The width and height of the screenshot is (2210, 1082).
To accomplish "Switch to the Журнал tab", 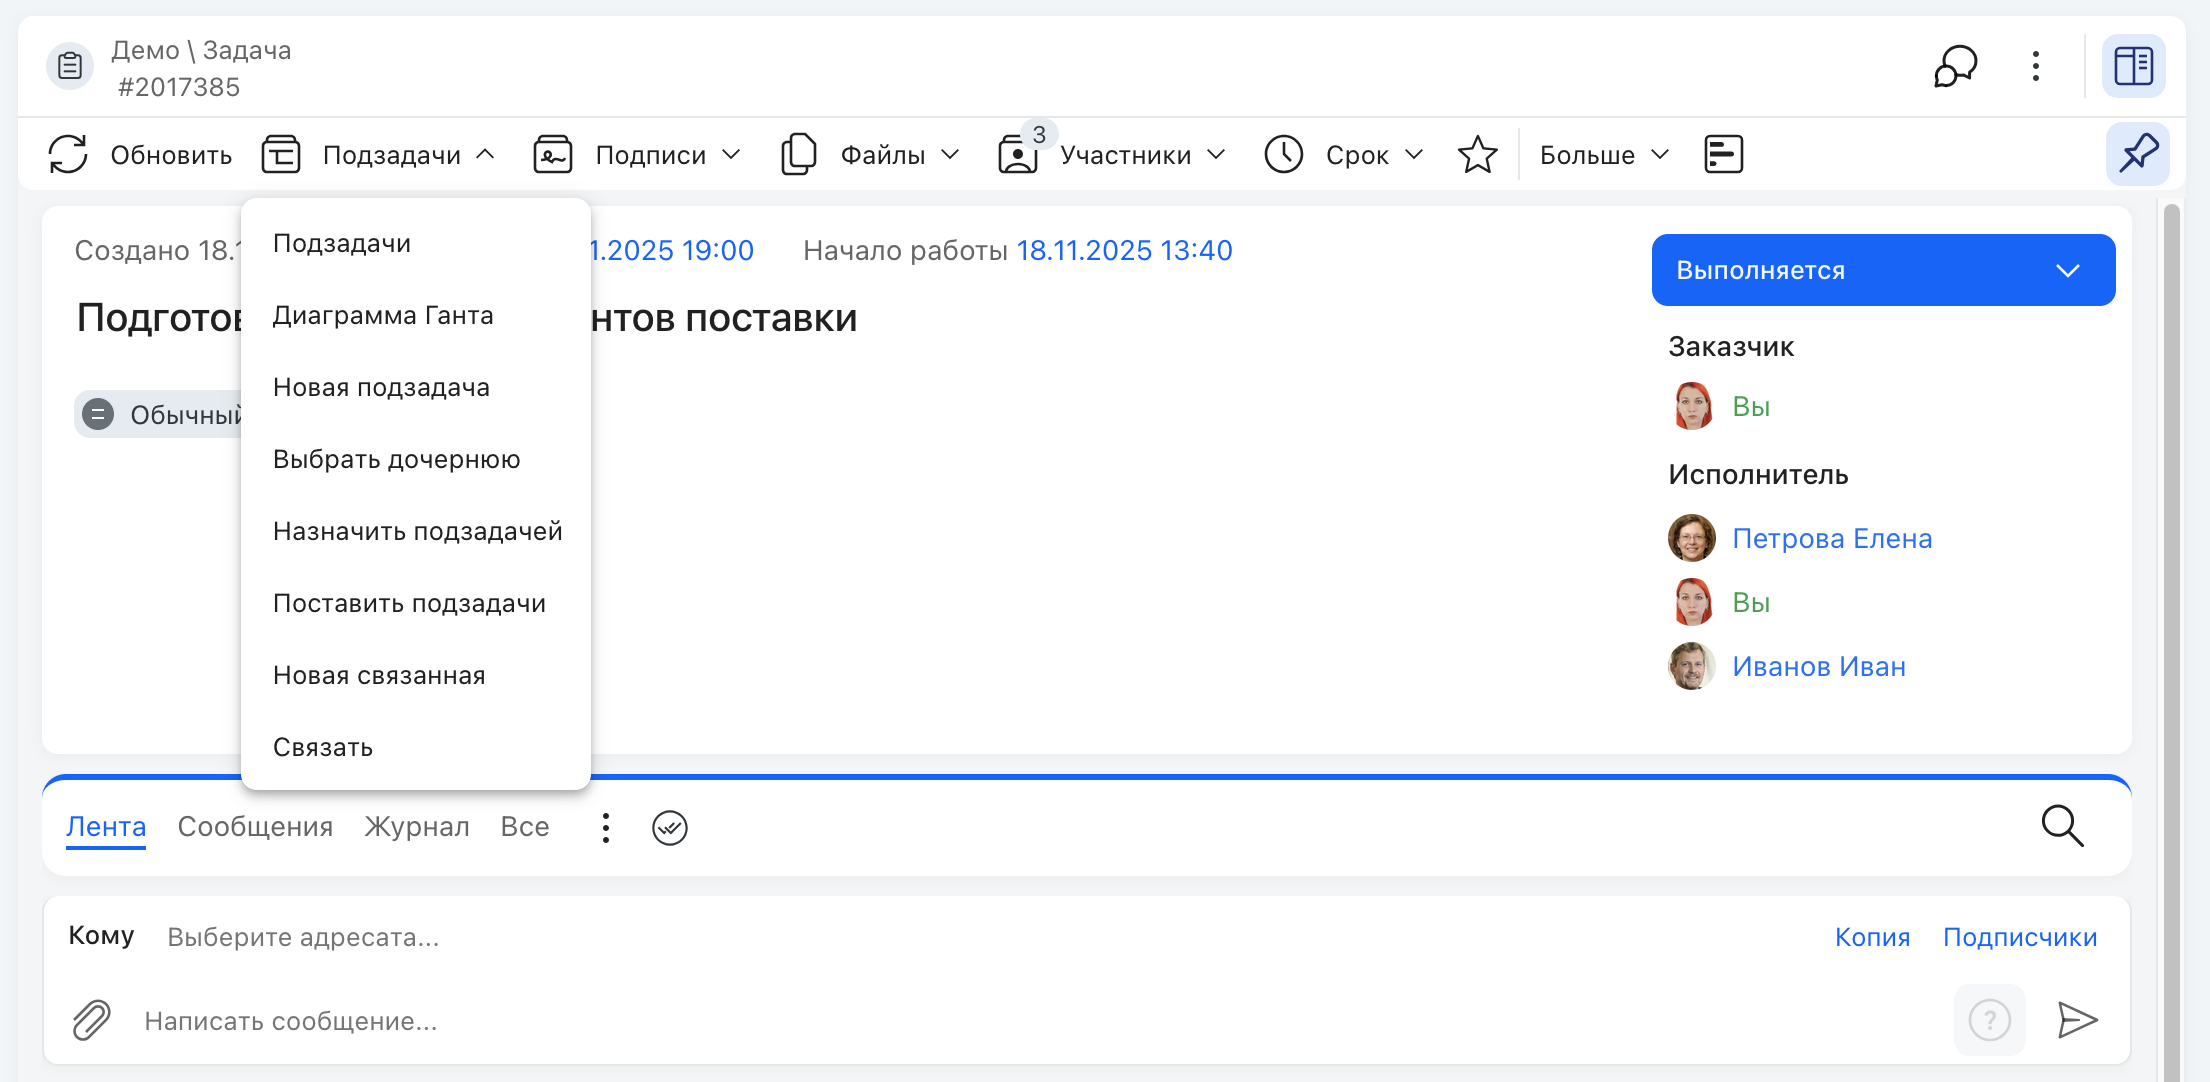I will 417,827.
